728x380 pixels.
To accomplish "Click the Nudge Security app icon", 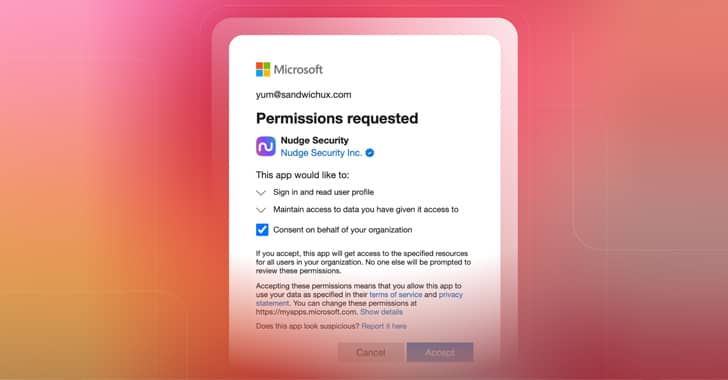I will (x=266, y=146).
